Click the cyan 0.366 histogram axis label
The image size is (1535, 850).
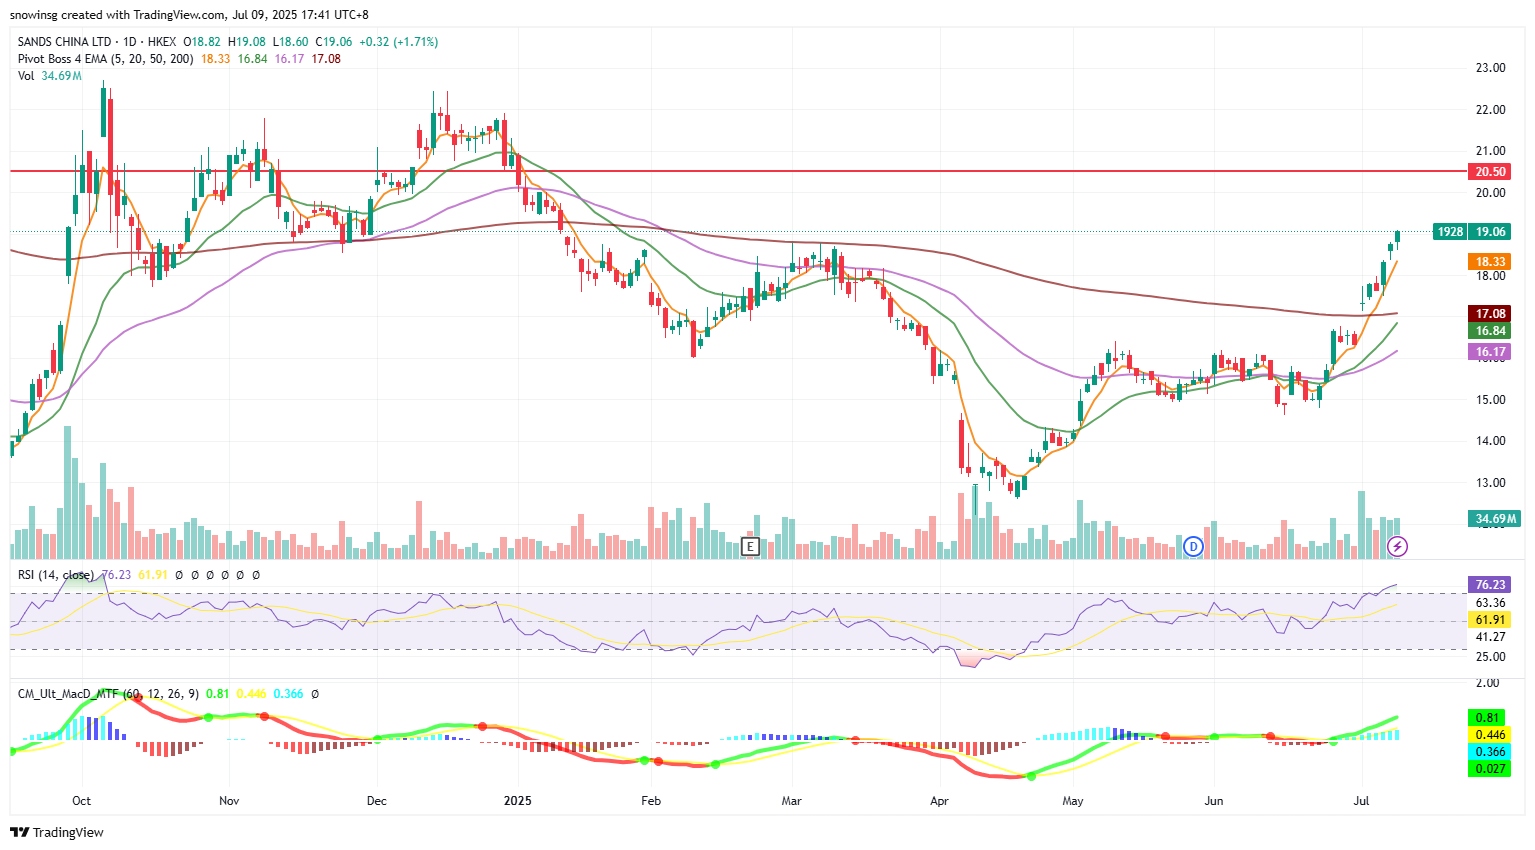(1489, 752)
